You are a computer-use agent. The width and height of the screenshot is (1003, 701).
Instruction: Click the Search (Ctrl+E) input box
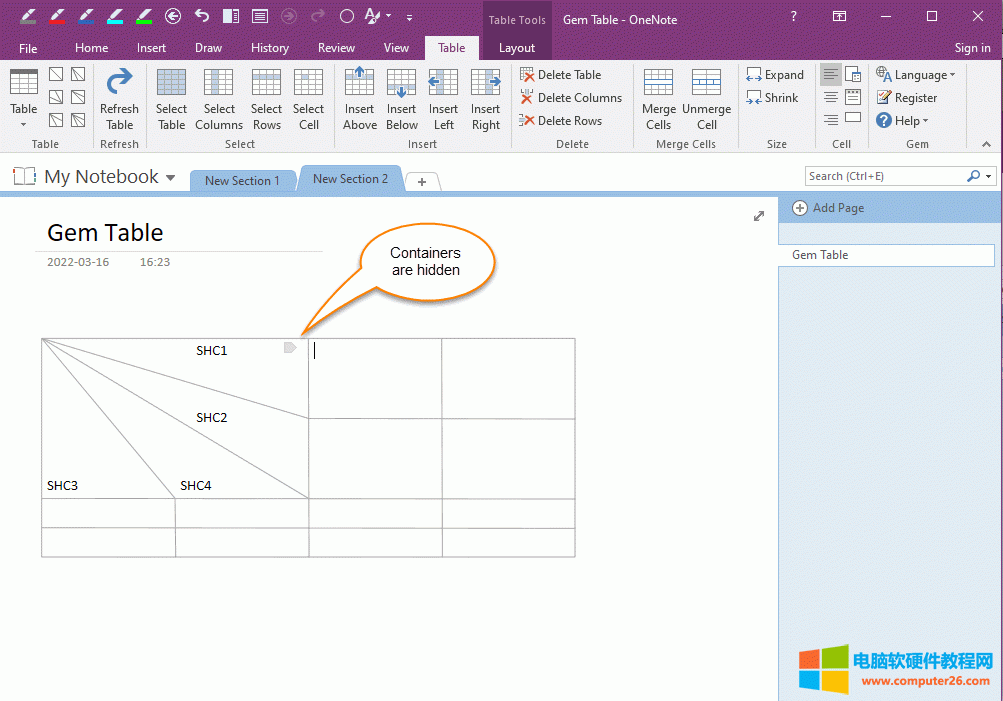885,176
